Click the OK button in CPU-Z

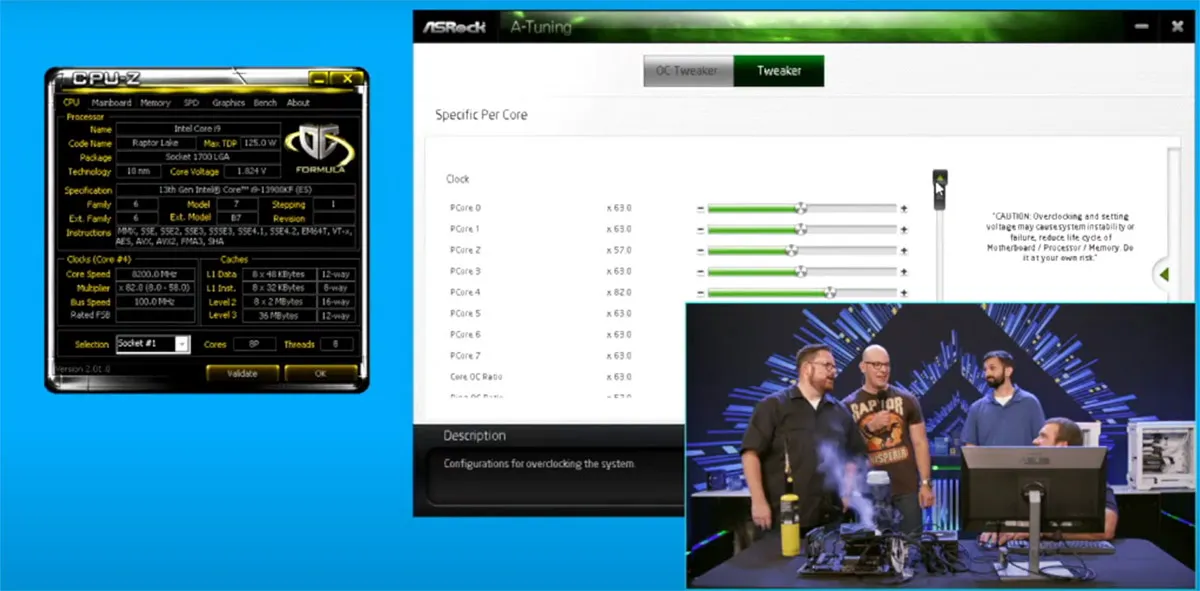click(320, 374)
